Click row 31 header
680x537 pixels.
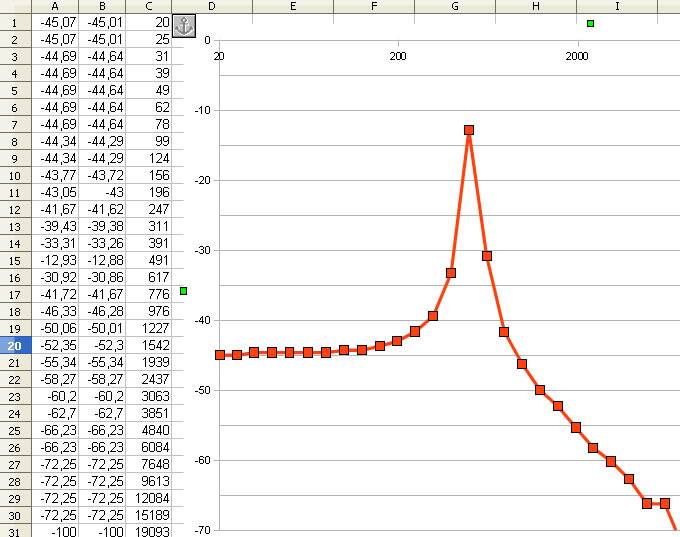click(15, 531)
